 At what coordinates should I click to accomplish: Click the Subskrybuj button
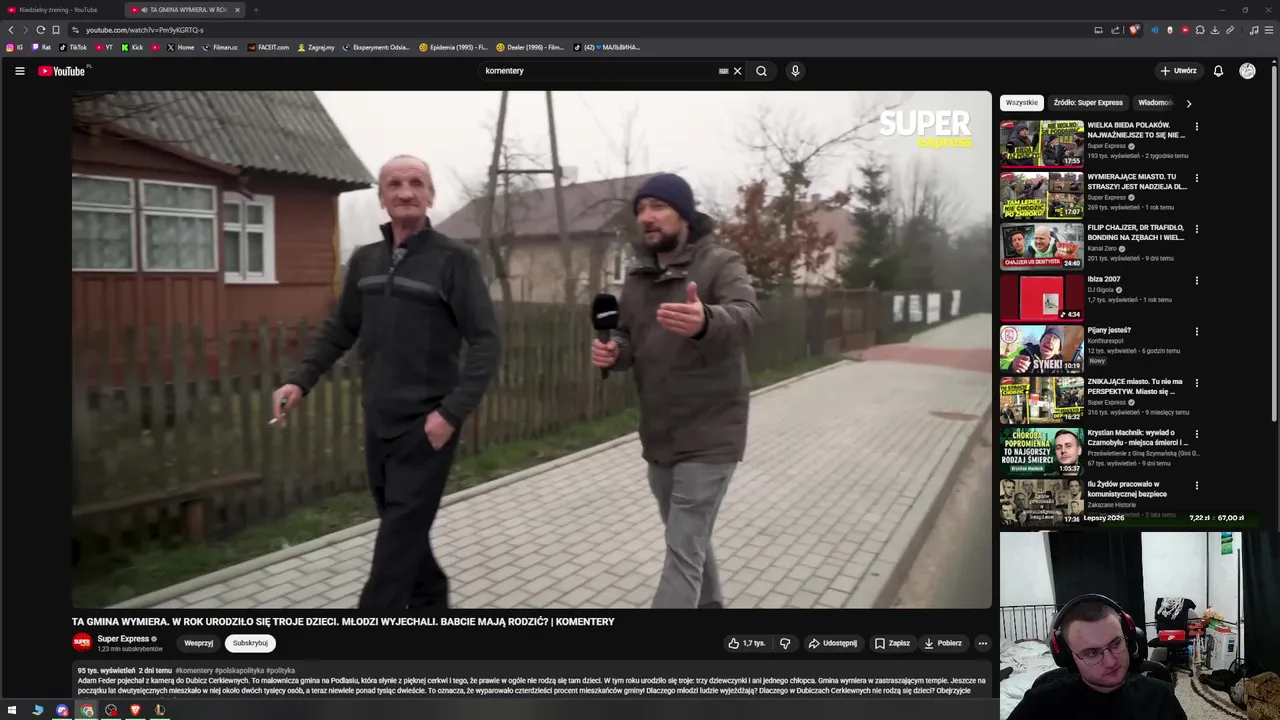(x=250, y=643)
